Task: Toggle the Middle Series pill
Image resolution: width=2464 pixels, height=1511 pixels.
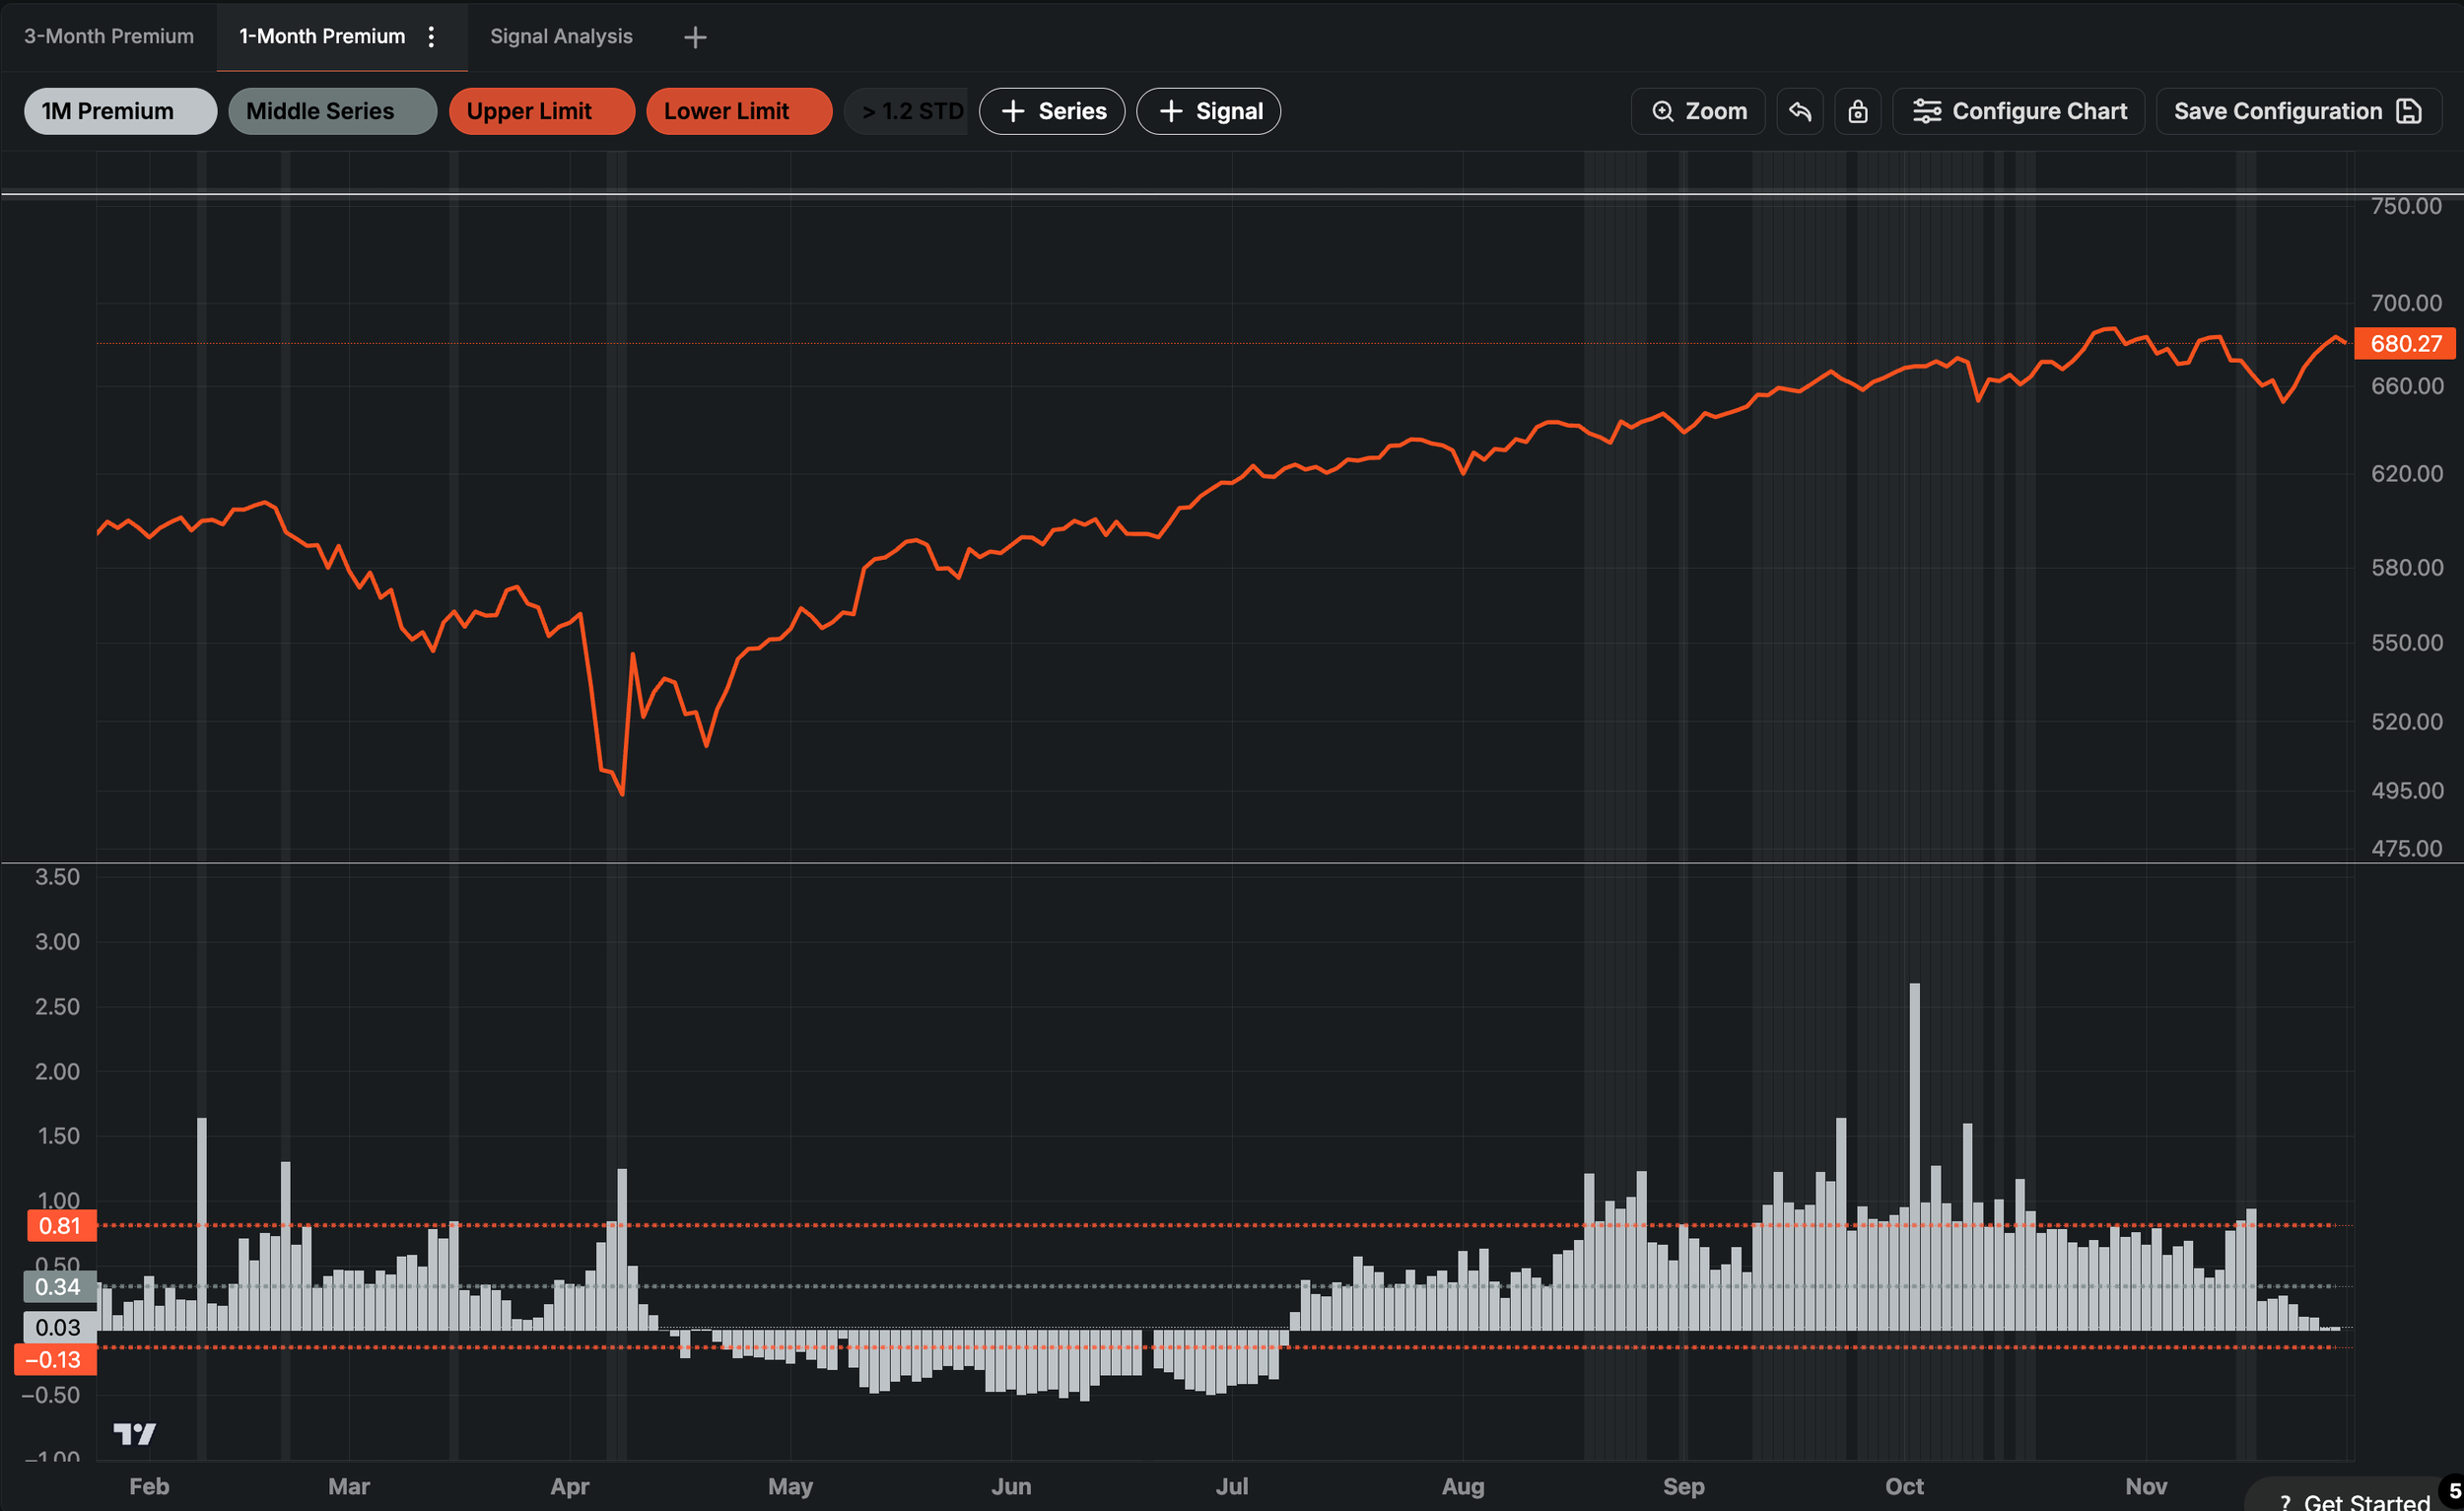Action: point(331,111)
